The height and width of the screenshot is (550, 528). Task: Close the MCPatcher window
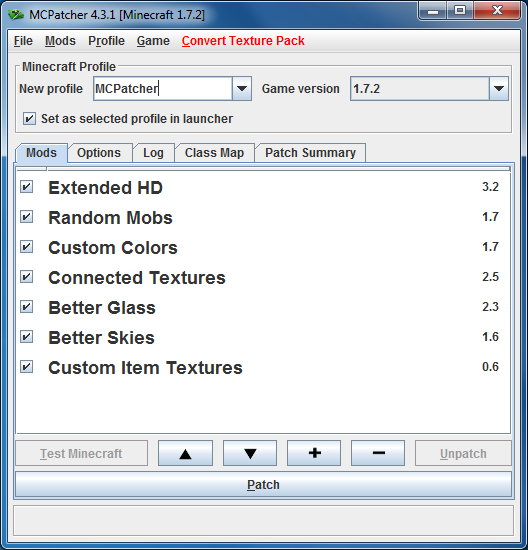point(497,11)
